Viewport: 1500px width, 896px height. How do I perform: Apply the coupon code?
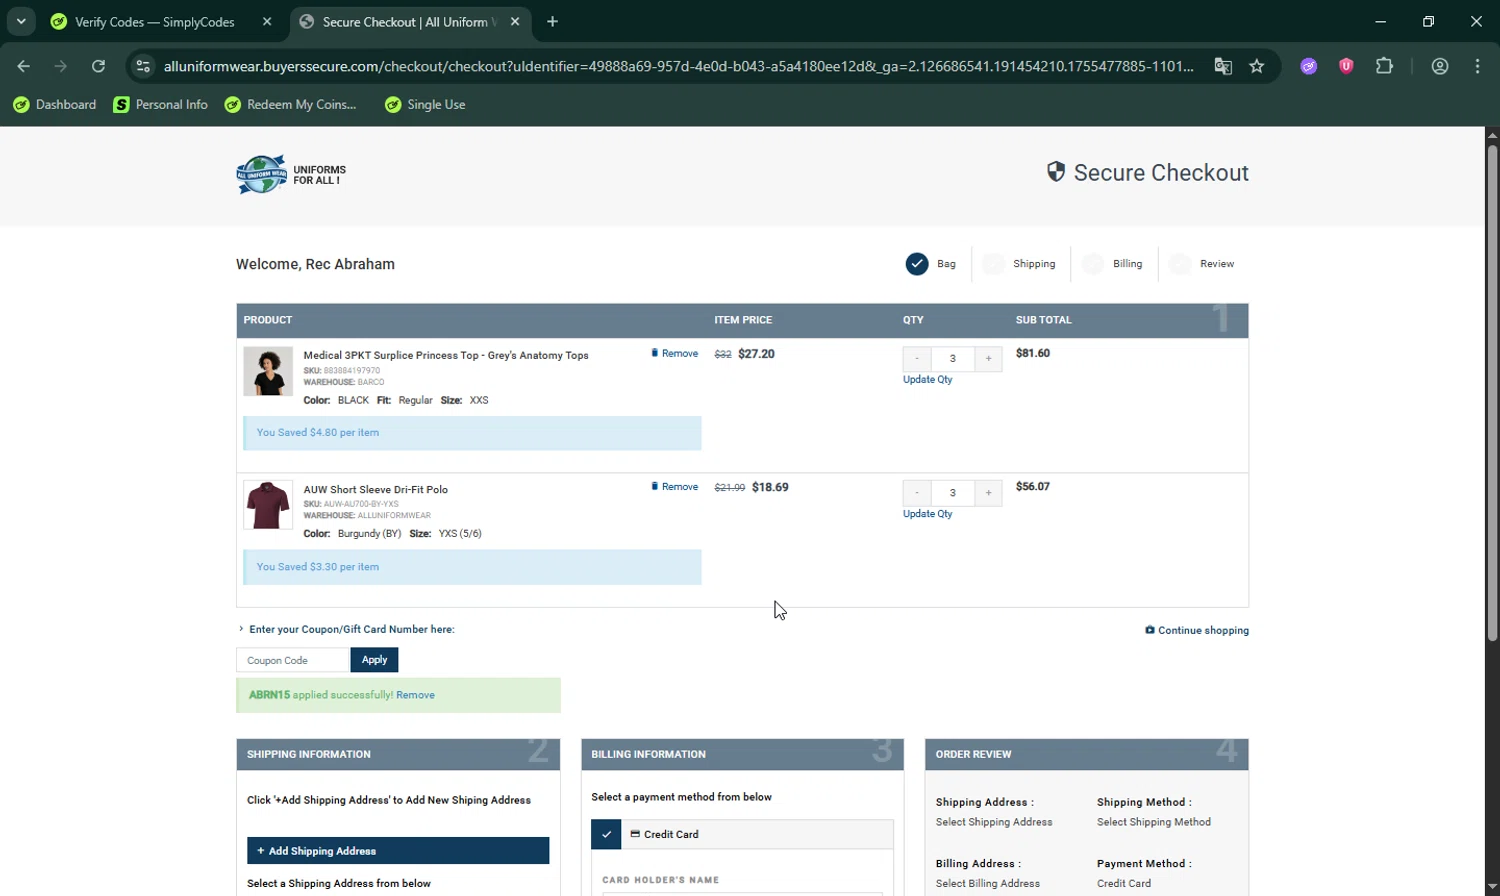point(374,660)
